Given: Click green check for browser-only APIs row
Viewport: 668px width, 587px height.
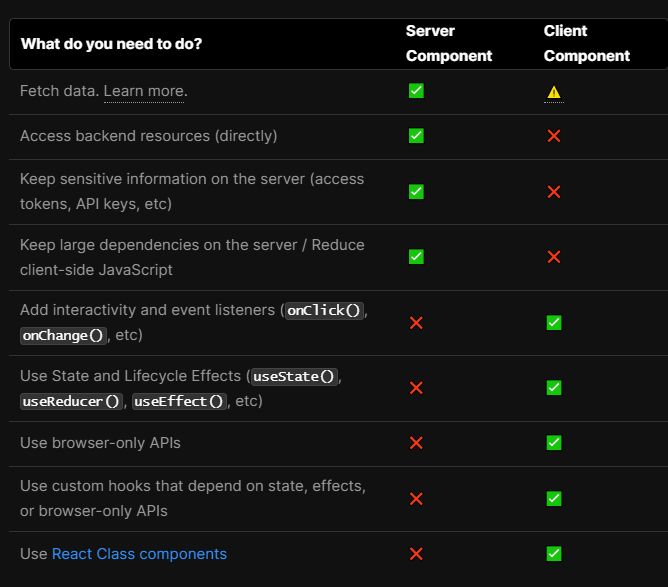Looking at the screenshot, I should [554, 443].
